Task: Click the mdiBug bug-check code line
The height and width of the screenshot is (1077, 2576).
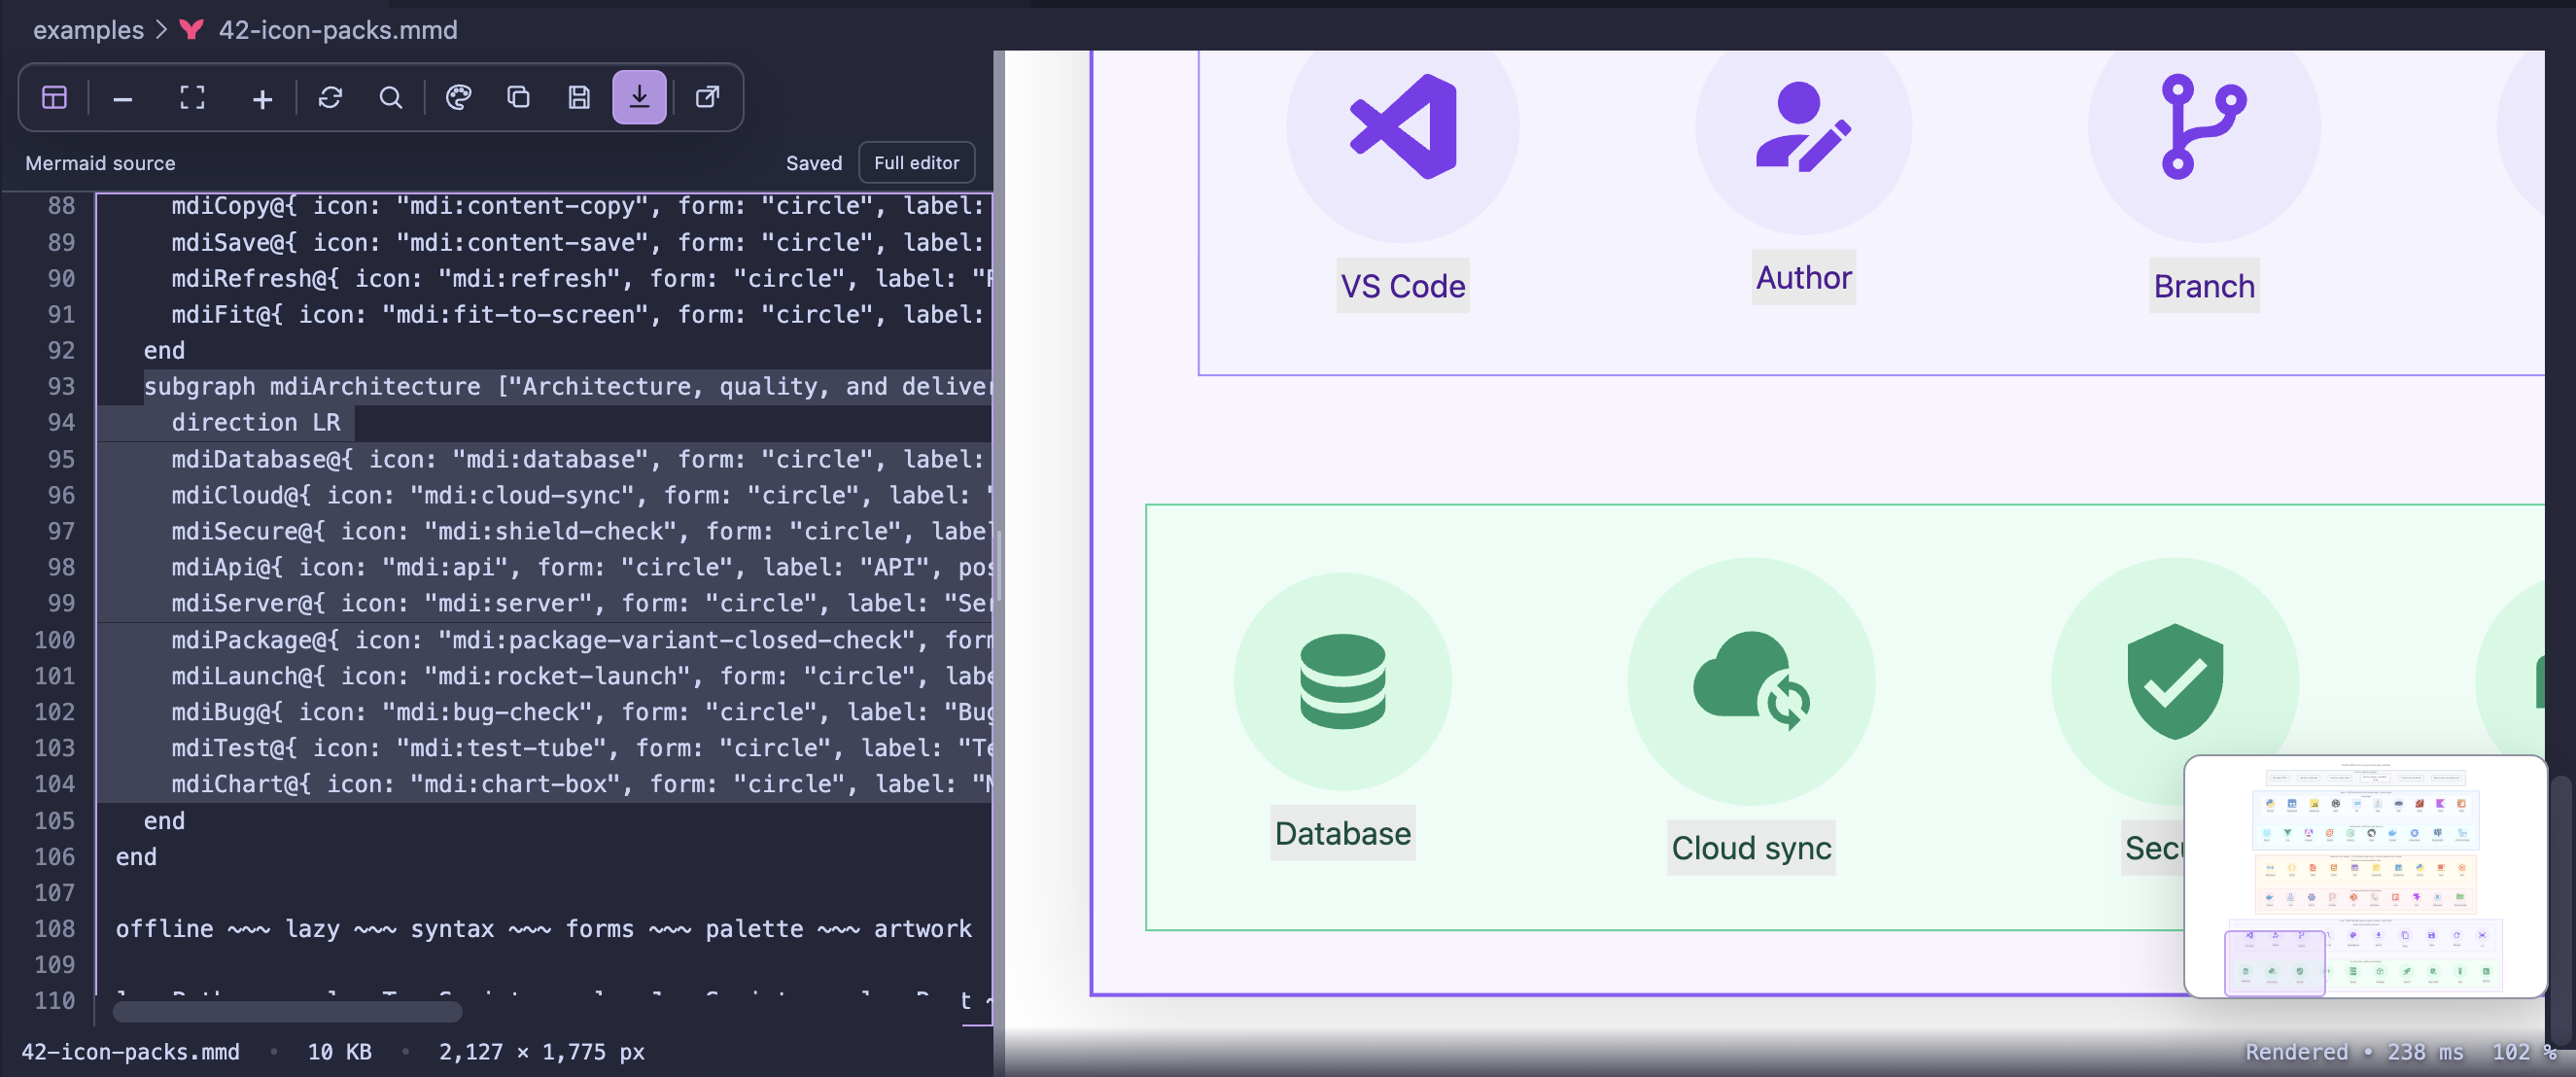Action: click(x=580, y=713)
